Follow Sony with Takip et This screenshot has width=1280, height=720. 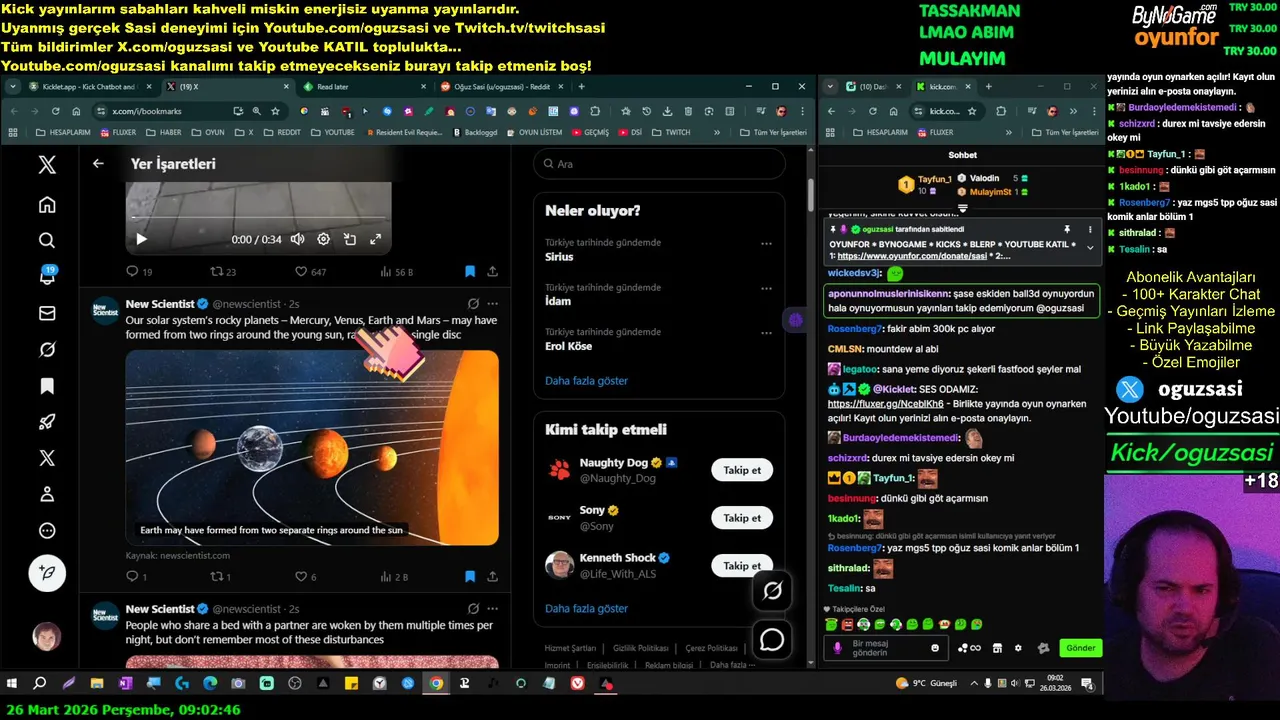pyautogui.click(x=742, y=518)
